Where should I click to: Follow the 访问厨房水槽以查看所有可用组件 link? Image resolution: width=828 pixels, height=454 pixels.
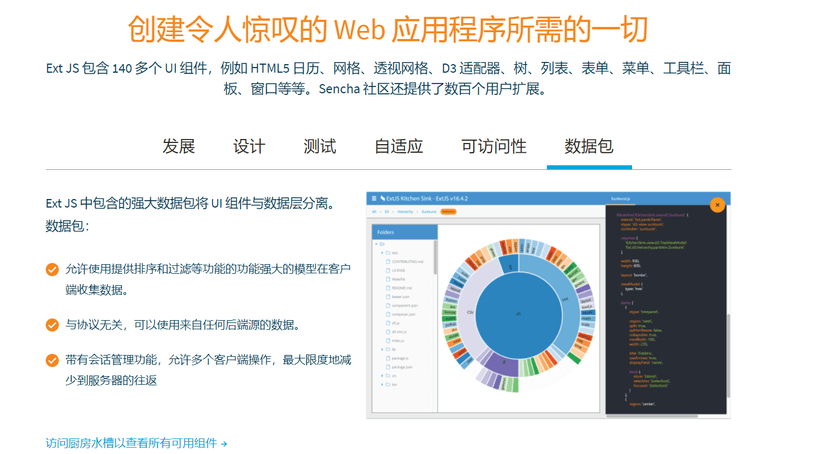[136, 443]
